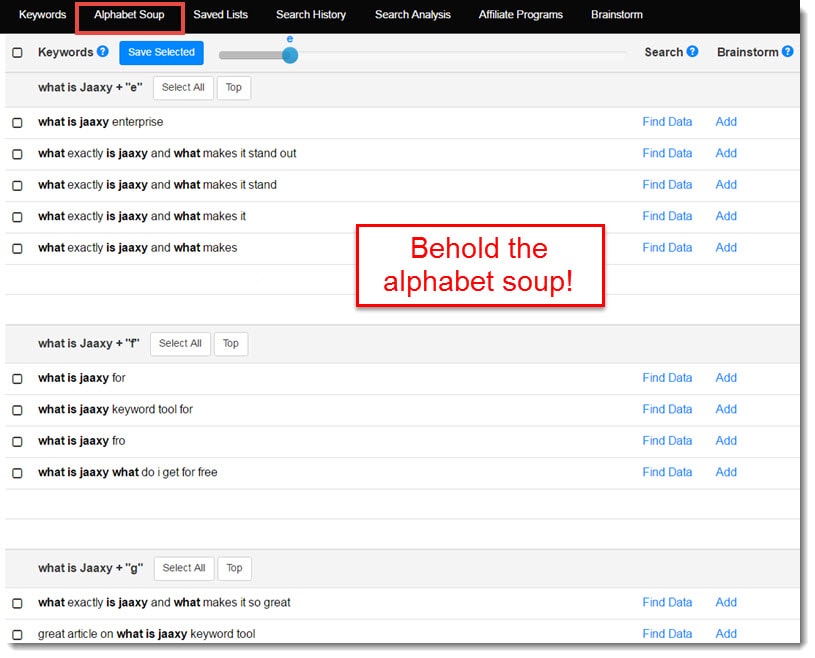Click the unfilled part of the letter slider track
Image resolution: width=815 pixels, height=658 pixels.
[x=463, y=55]
